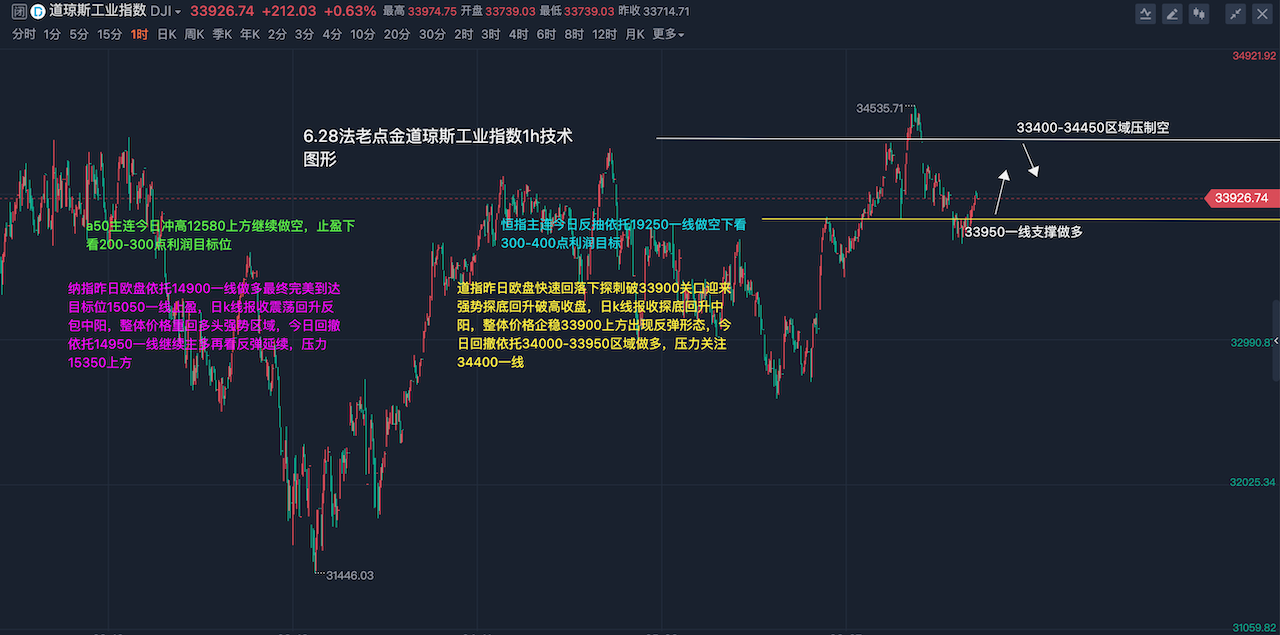The image size is (1280, 635).
Task: Select the pencil drawing tool icon
Action: 1172,13
